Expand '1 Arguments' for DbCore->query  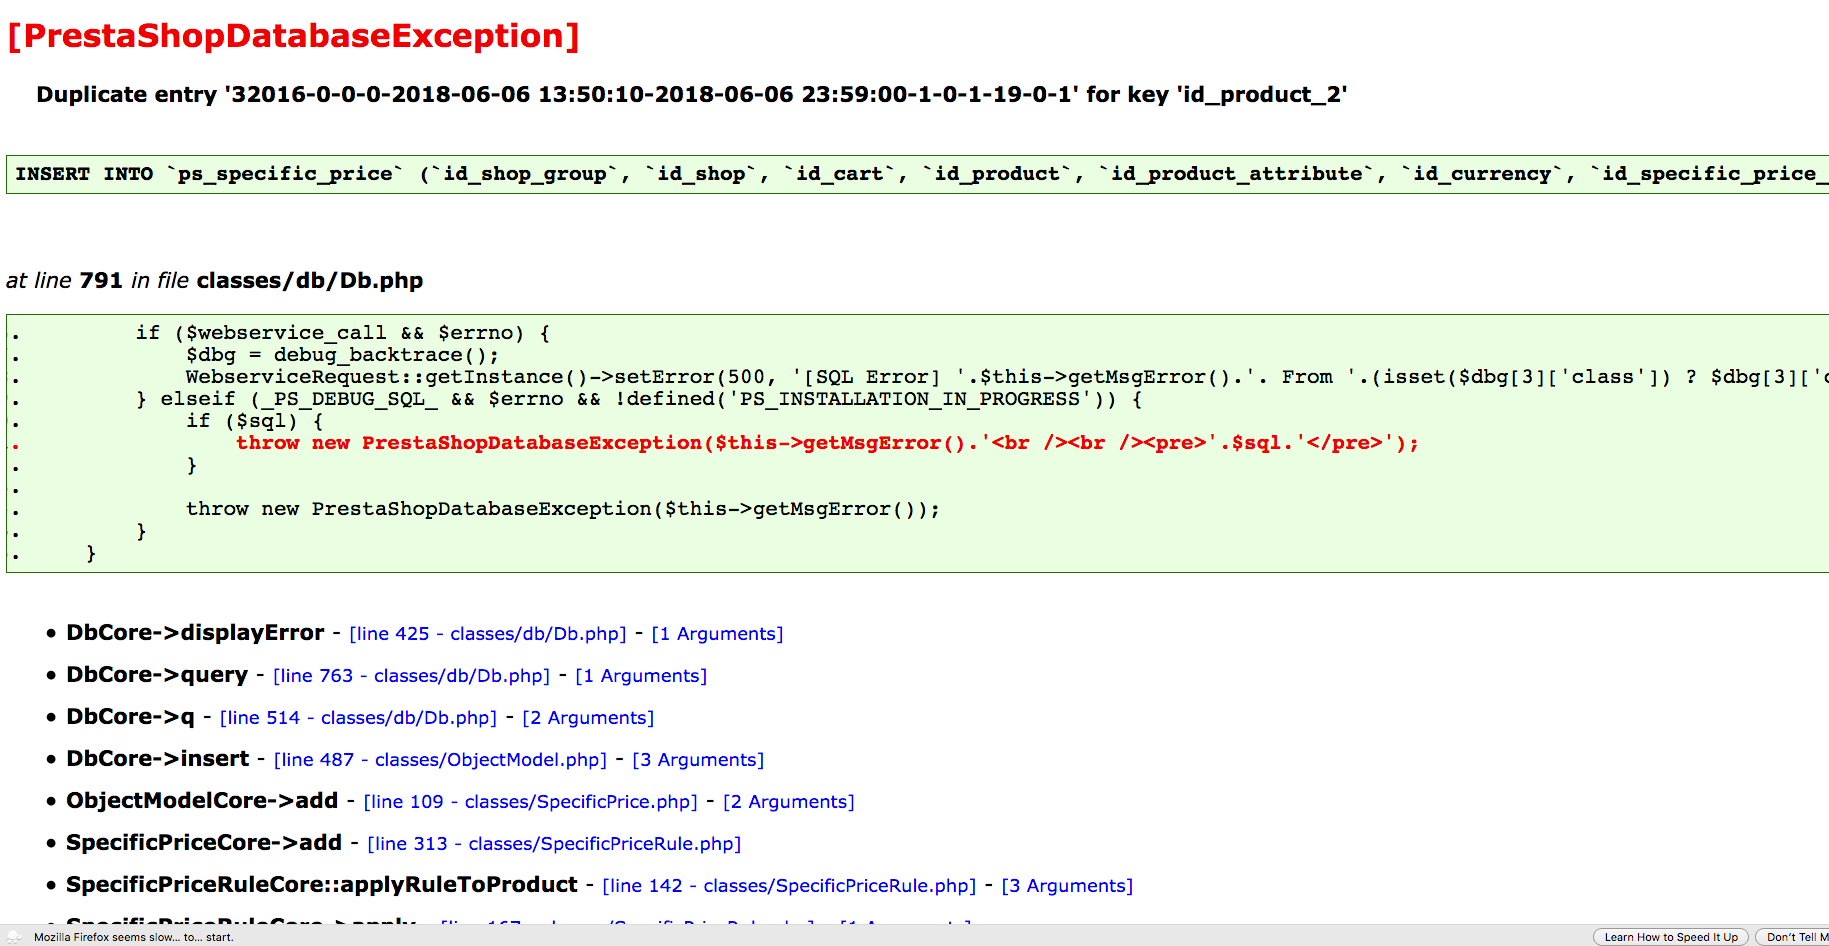pos(641,676)
